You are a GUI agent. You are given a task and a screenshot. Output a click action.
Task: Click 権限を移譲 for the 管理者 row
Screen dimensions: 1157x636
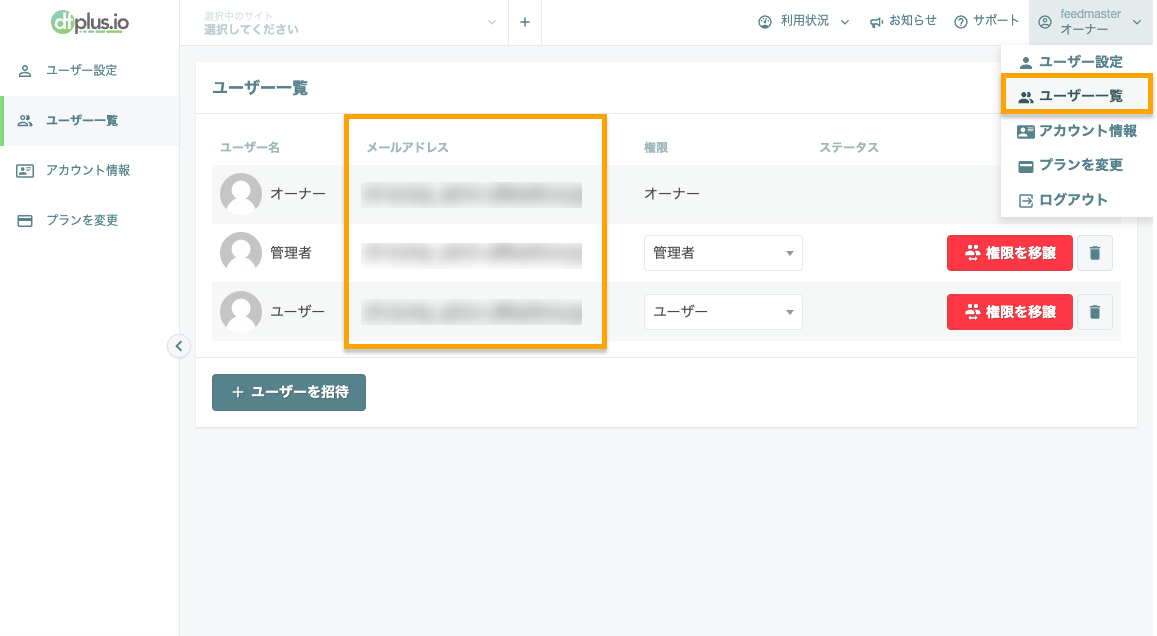coord(1009,253)
